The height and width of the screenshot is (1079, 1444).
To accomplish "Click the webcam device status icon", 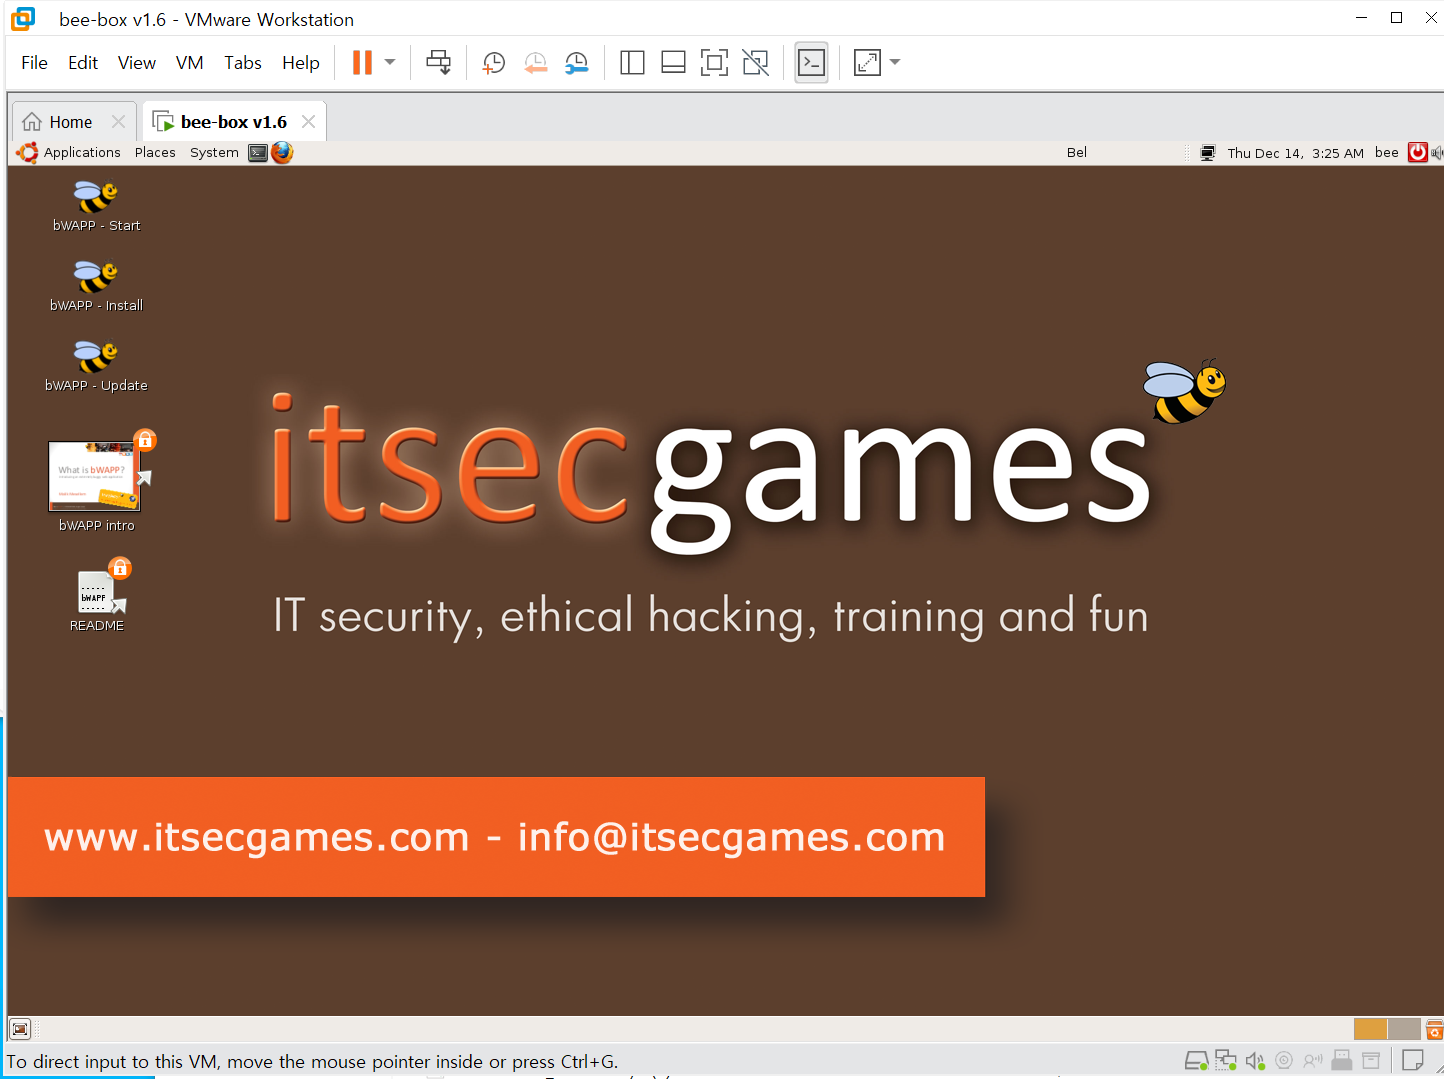I will tap(1284, 1060).
